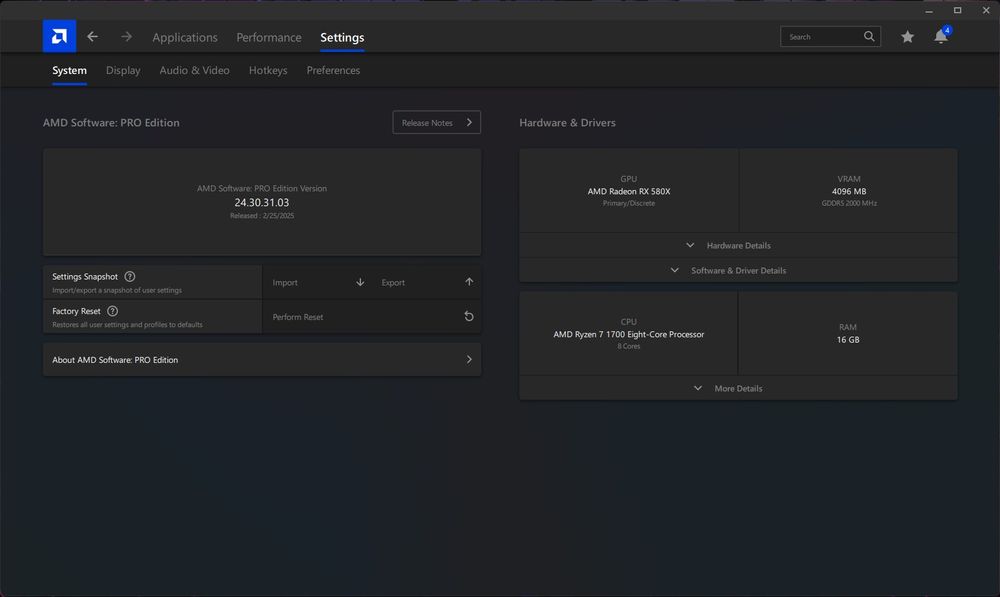Screen dimensions: 1000x597
Task: Click Import settings snapshot
Action: click(x=316, y=282)
